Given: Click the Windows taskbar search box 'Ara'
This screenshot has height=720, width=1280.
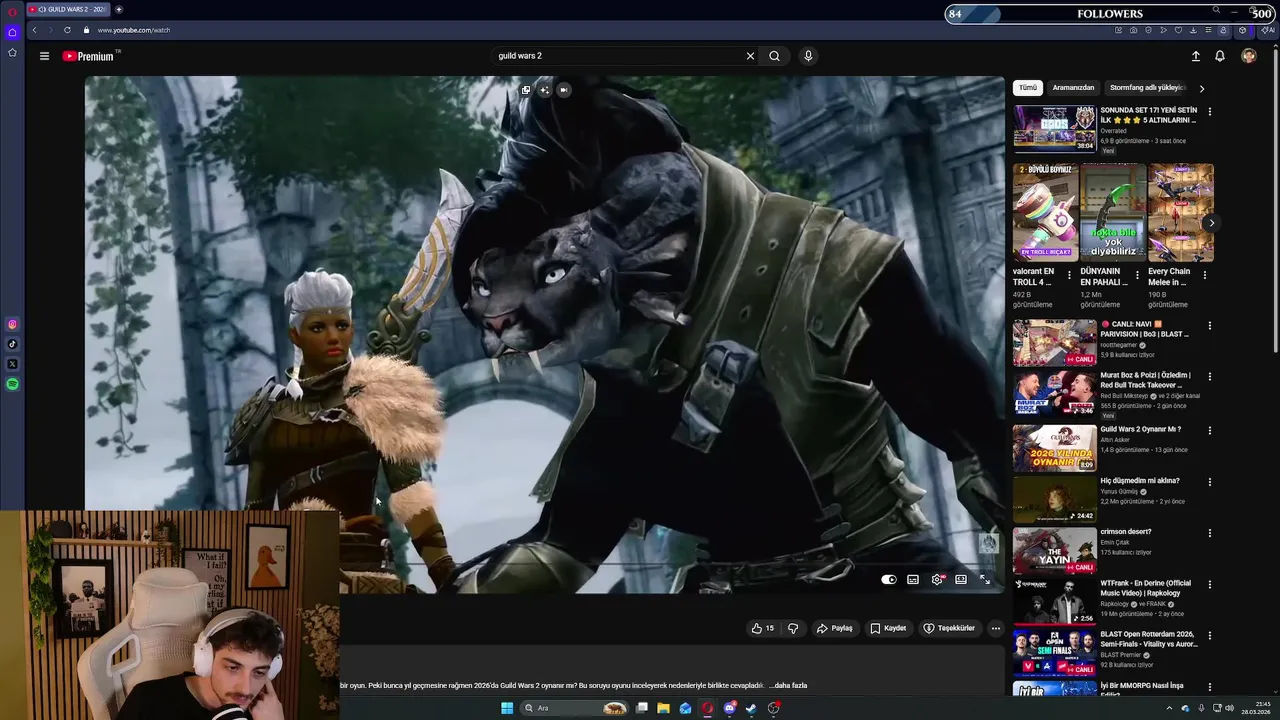Looking at the screenshot, I should click(x=574, y=708).
